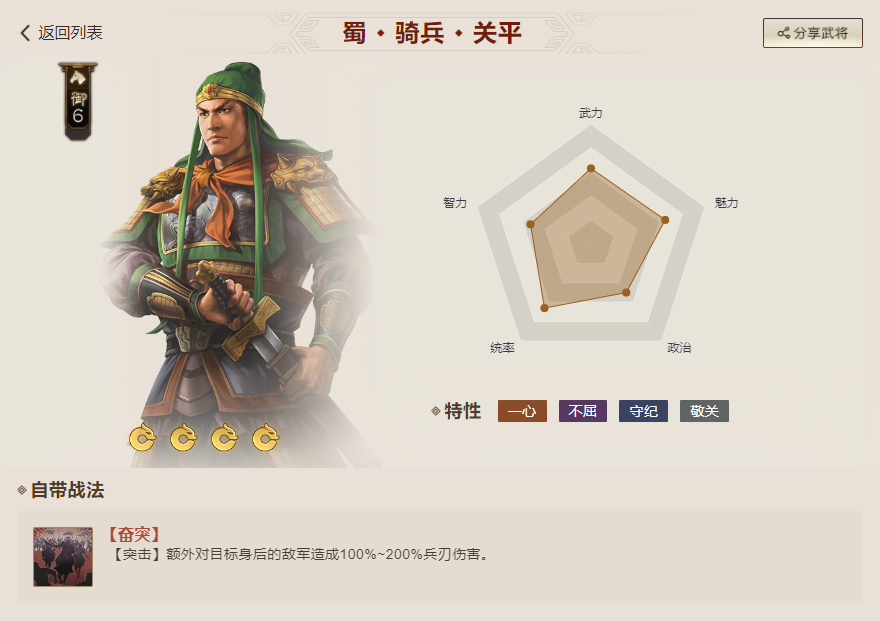
Task: Select the 不屈 trait tag
Action: click(583, 411)
